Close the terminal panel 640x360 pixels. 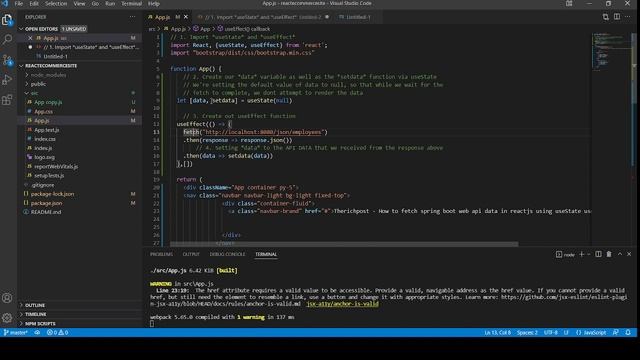click(629, 254)
